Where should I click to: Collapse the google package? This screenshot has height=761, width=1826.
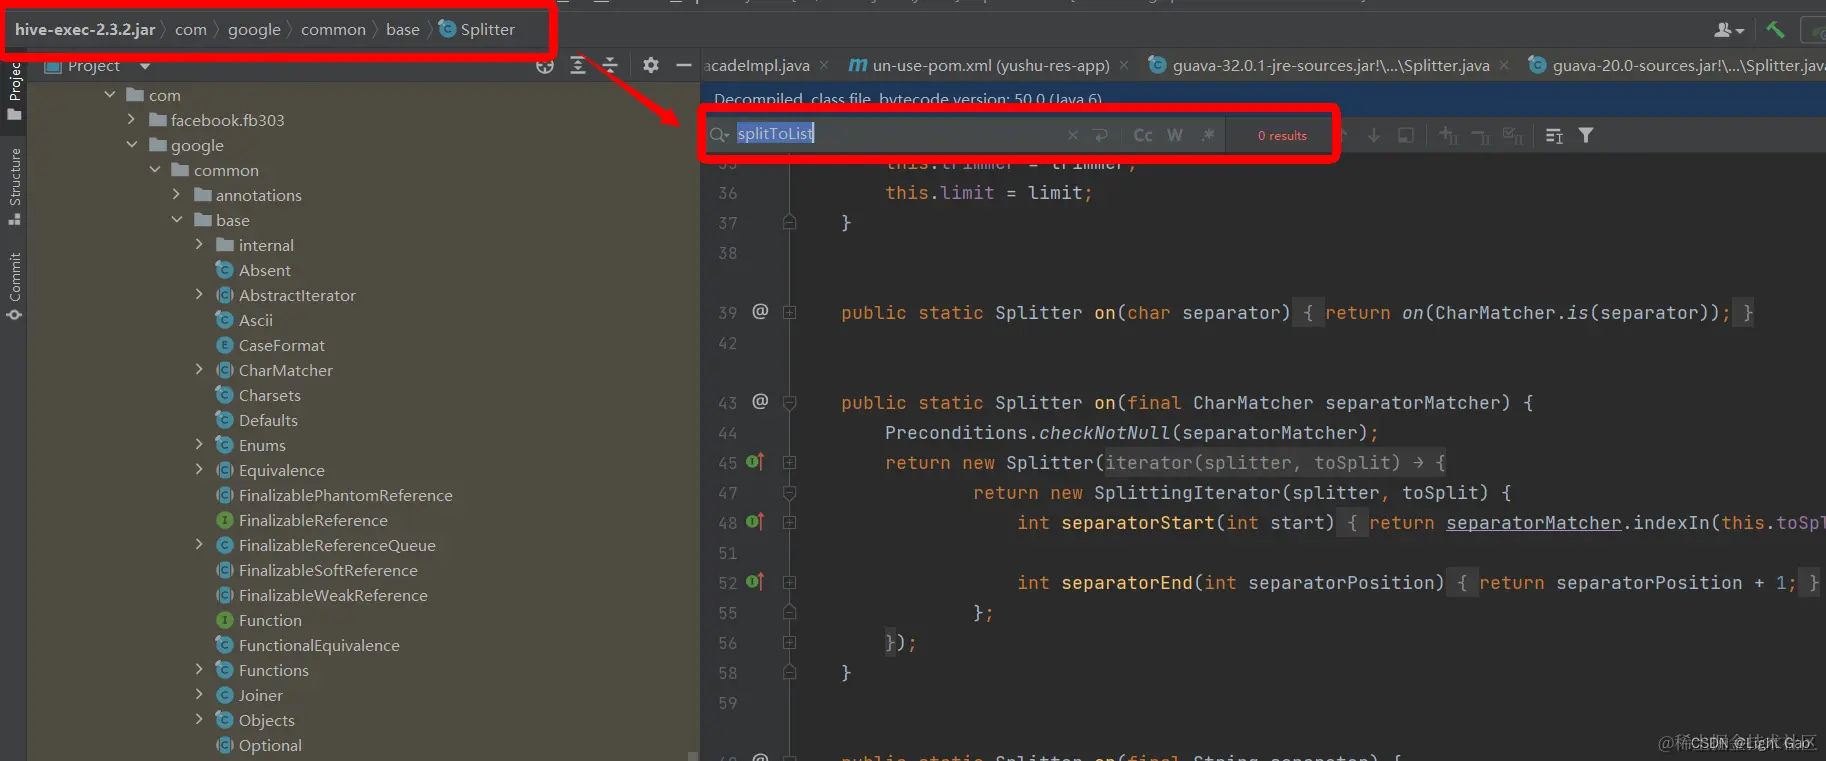click(x=131, y=145)
